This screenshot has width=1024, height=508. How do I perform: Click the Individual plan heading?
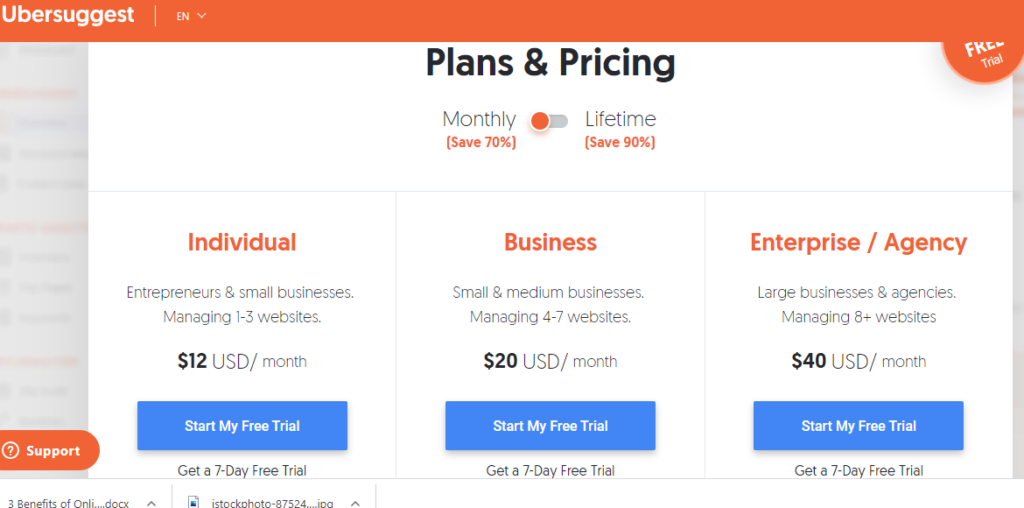[242, 242]
